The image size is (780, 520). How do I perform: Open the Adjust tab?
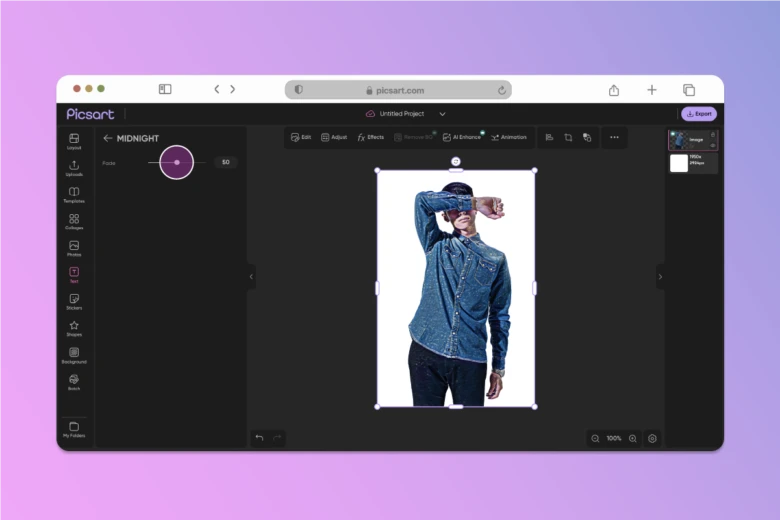coord(334,137)
